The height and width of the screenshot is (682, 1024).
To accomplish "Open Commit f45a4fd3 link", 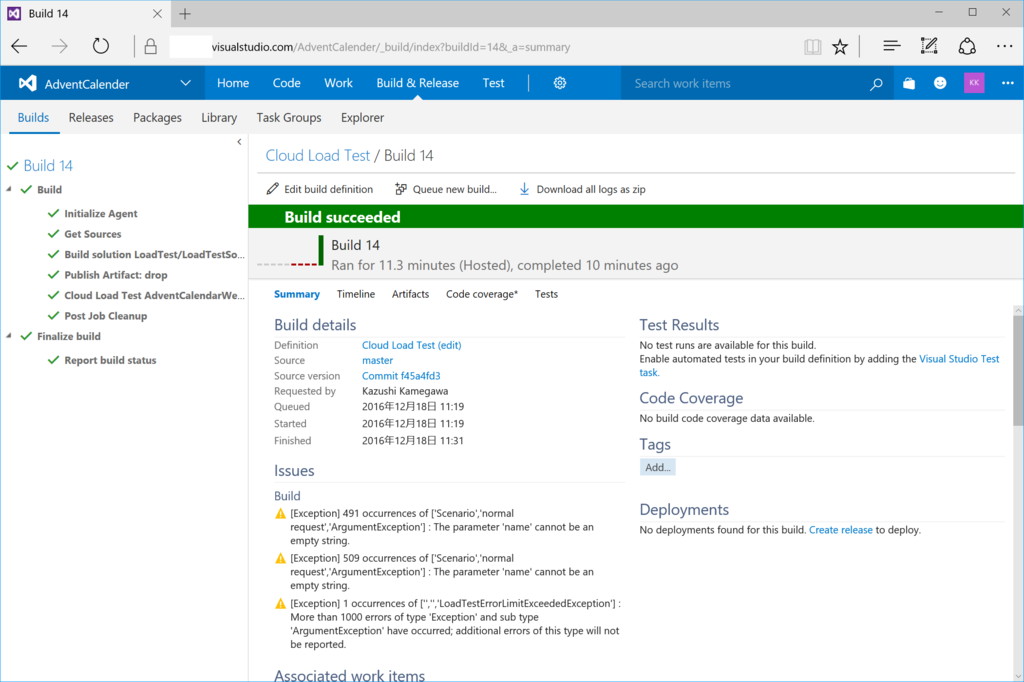I will click(401, 376).
